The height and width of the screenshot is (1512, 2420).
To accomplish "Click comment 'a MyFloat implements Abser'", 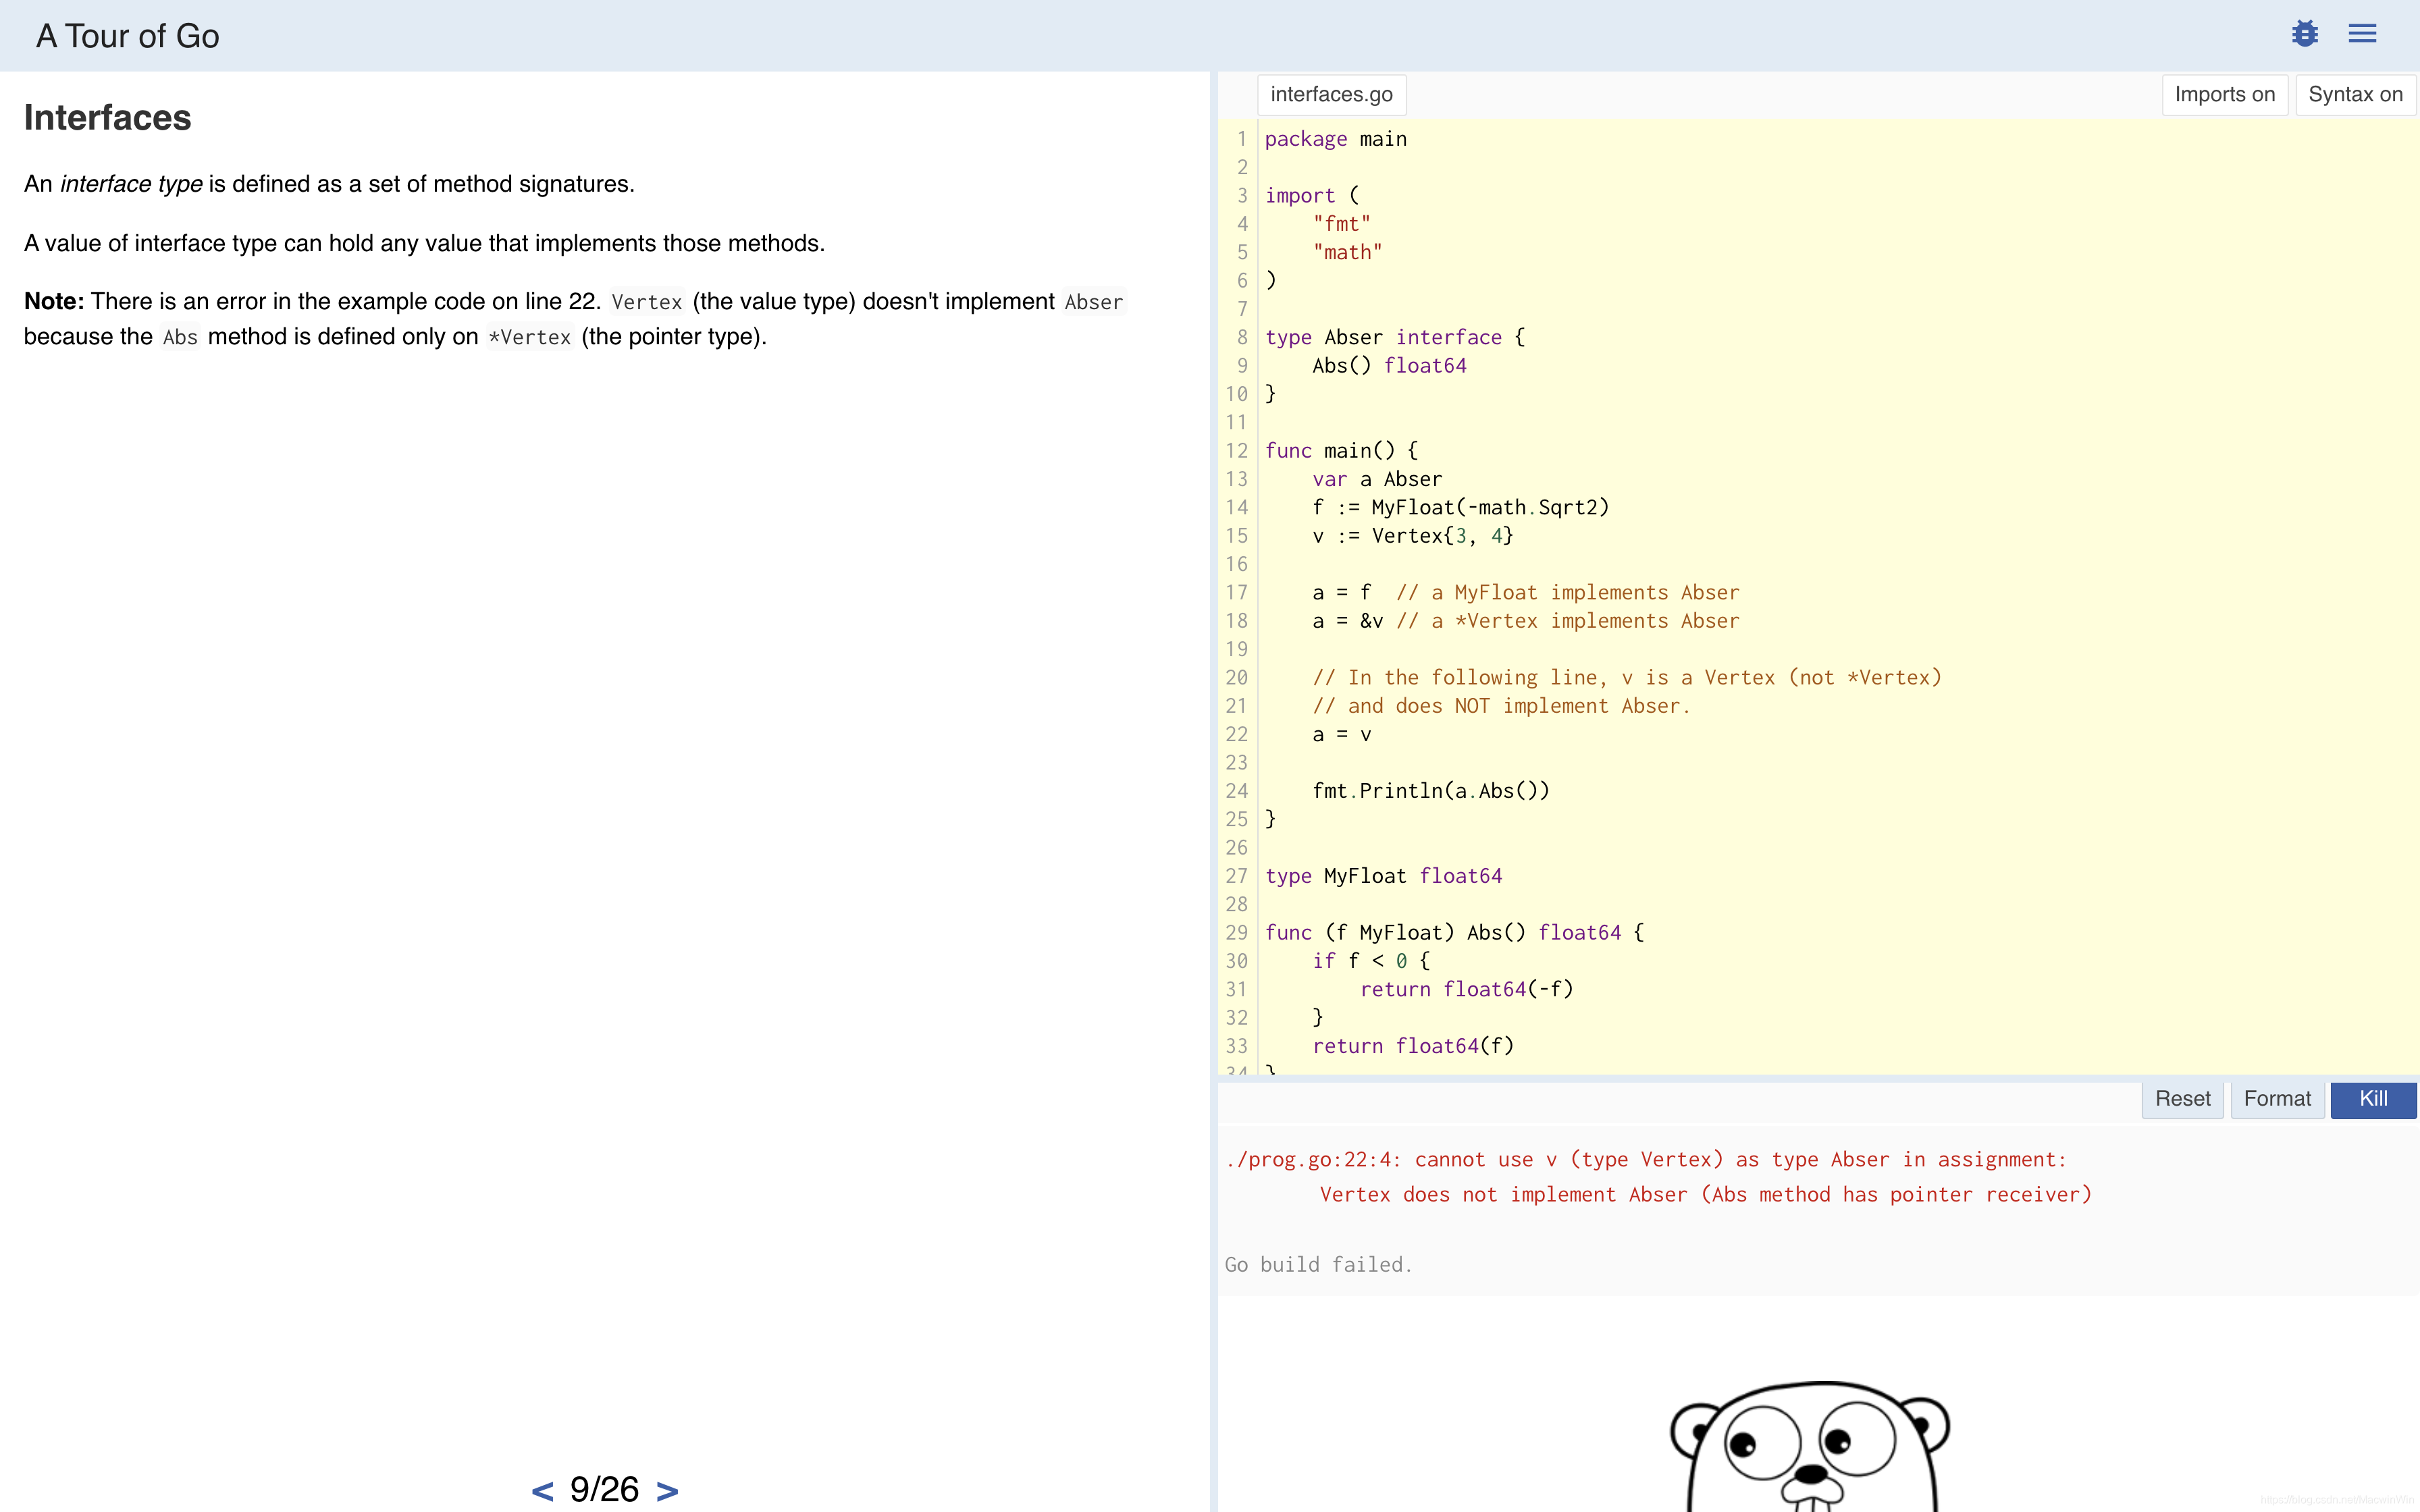I will tap(1568, 593).
